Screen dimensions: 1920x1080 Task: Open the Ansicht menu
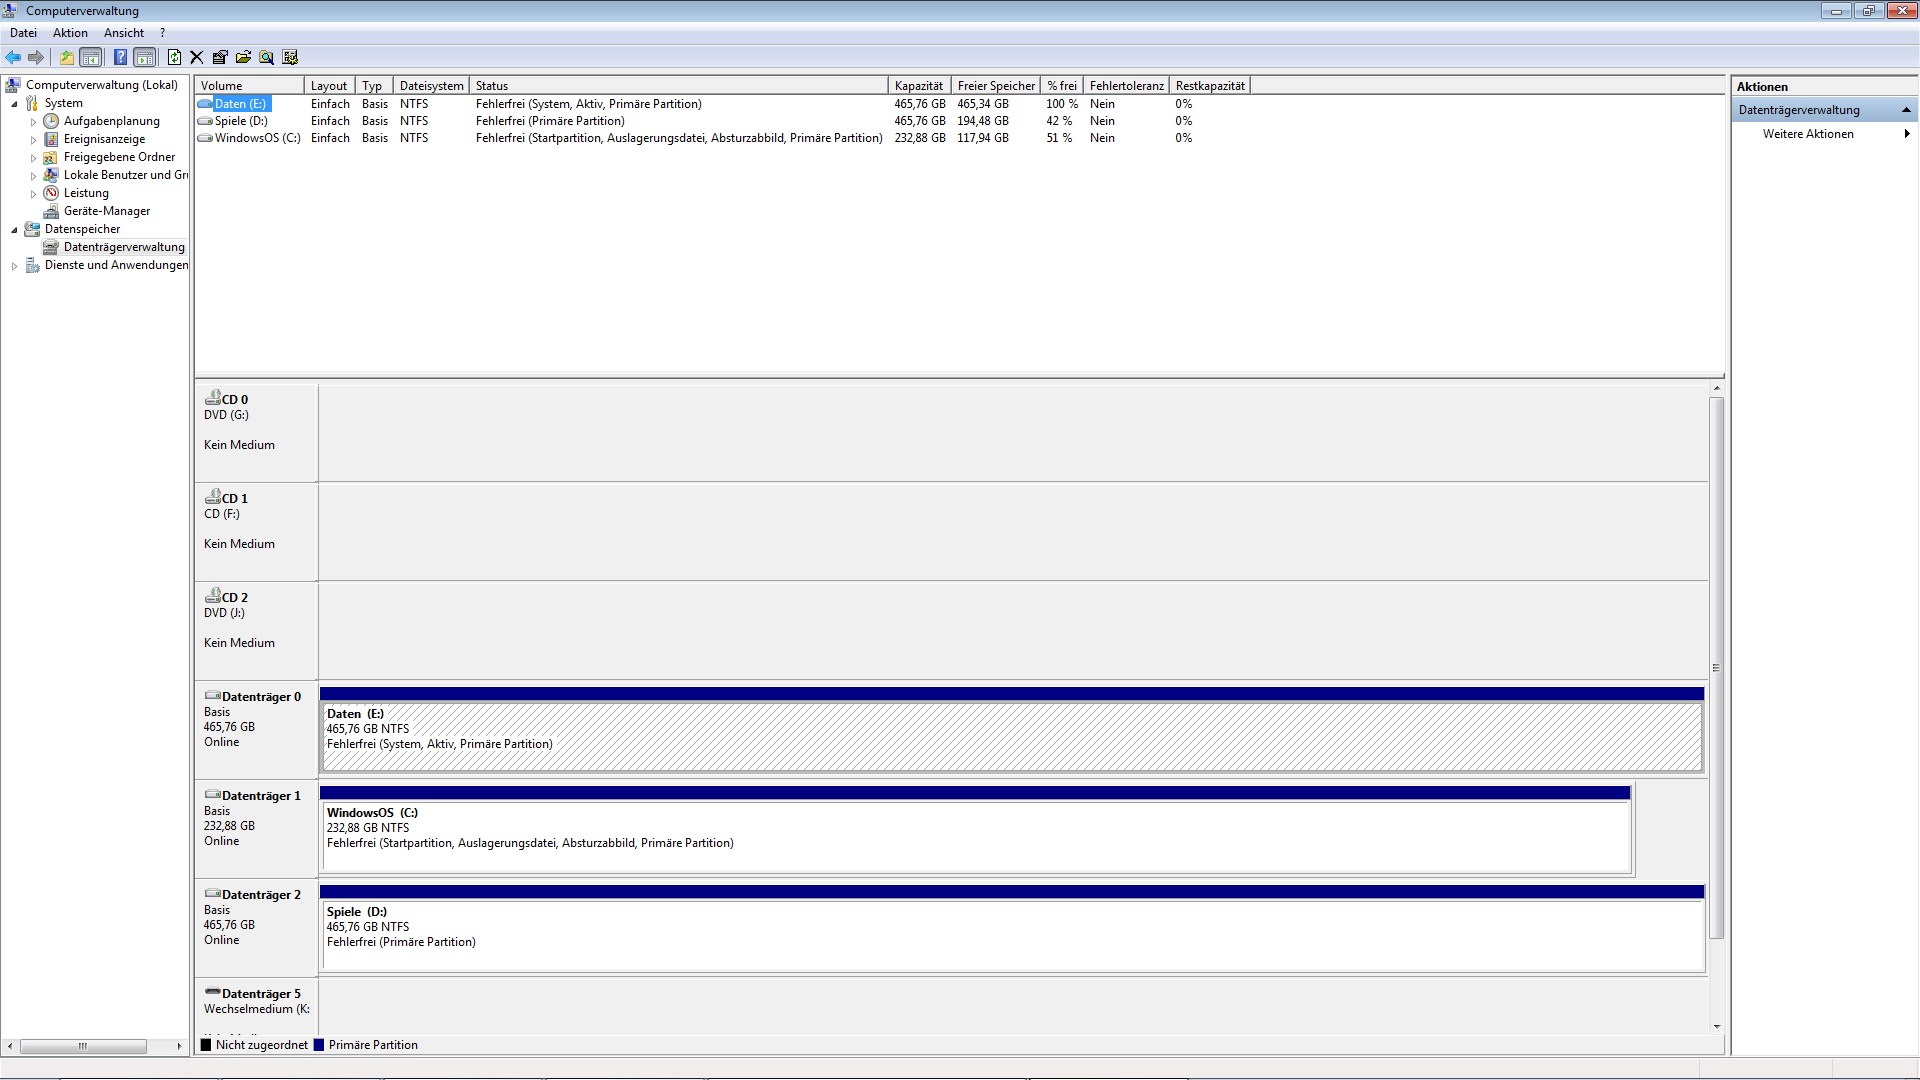tap(124, 33)
